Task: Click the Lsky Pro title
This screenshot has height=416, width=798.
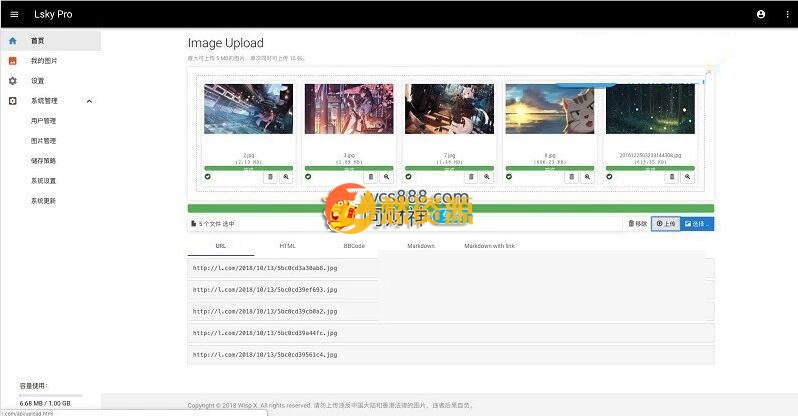Action: pos(53,14)
